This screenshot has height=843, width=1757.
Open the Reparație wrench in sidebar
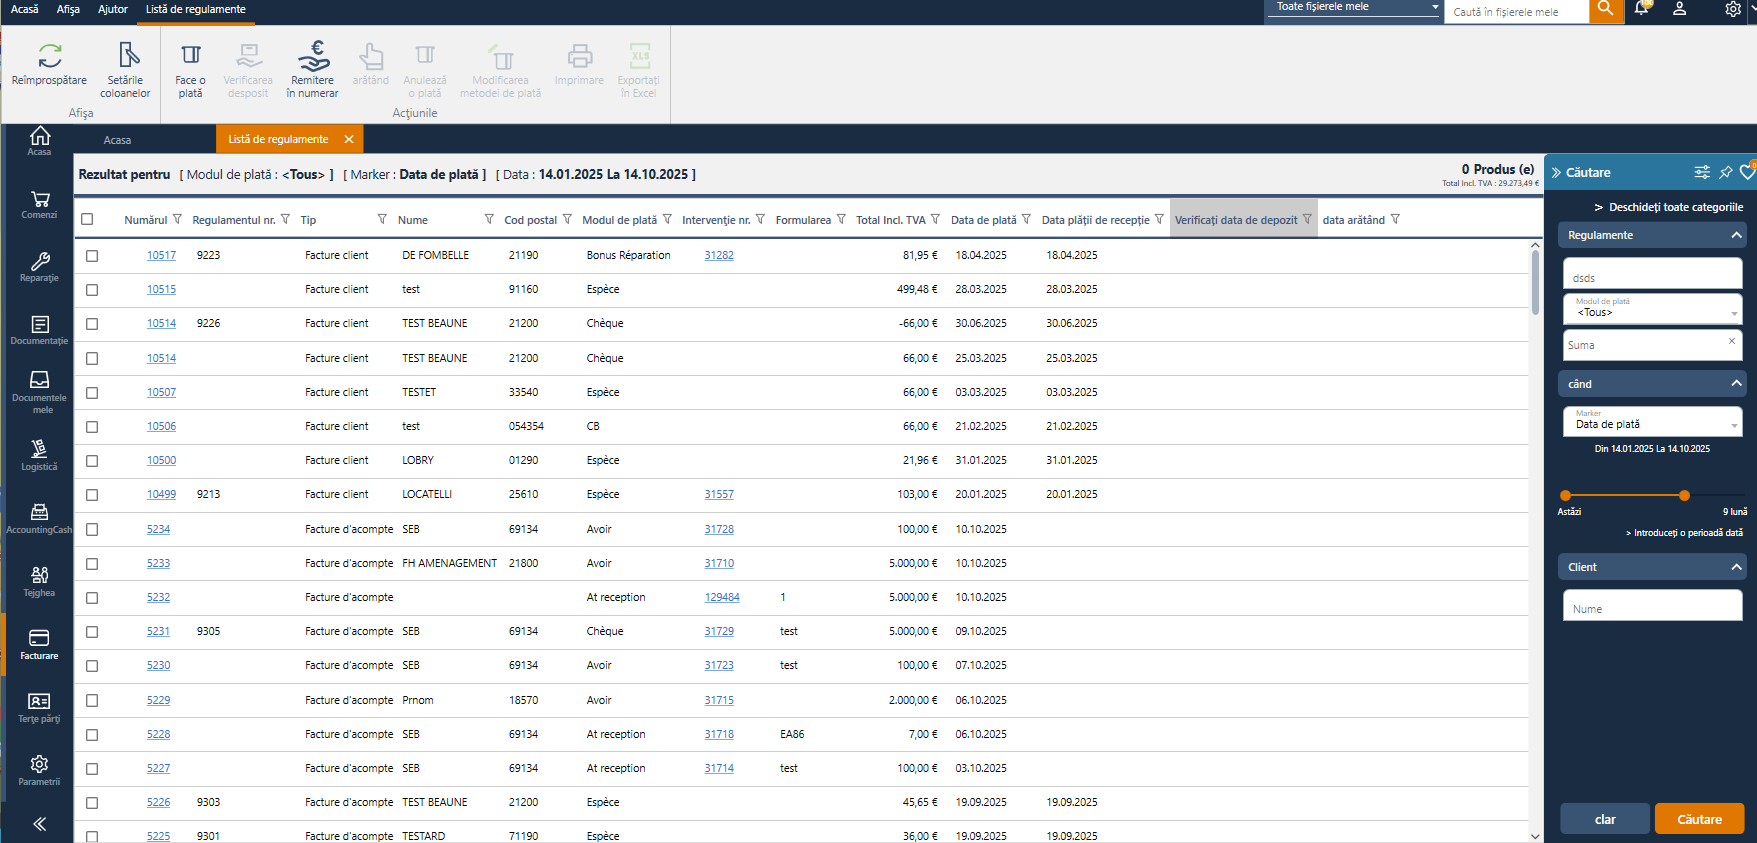pos(40,267)
